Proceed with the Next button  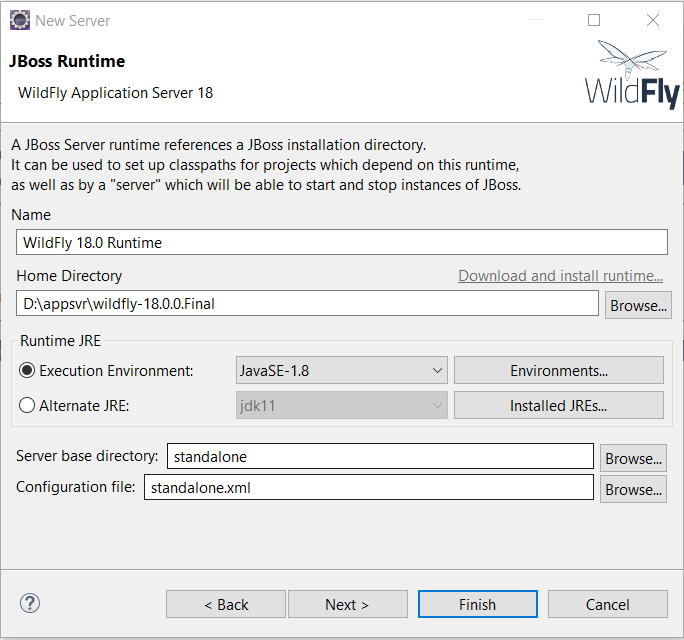348,604
